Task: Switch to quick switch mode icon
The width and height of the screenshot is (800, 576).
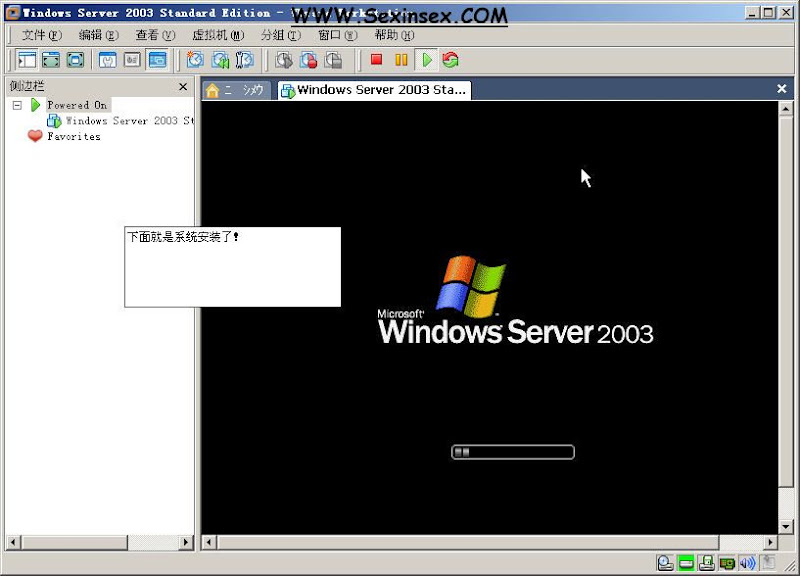Action: tap(76, 60)
